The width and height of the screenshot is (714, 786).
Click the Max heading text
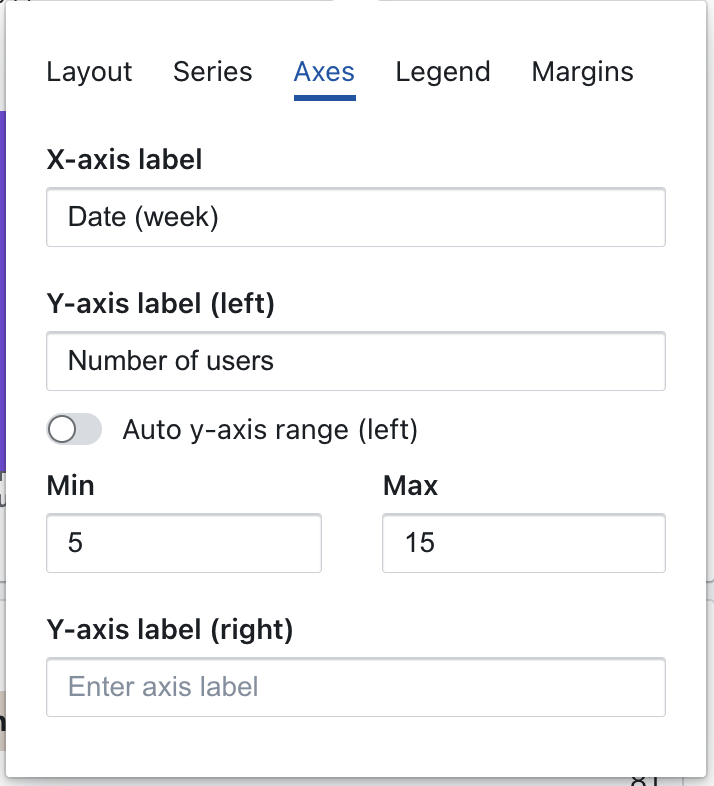(410, 486)
